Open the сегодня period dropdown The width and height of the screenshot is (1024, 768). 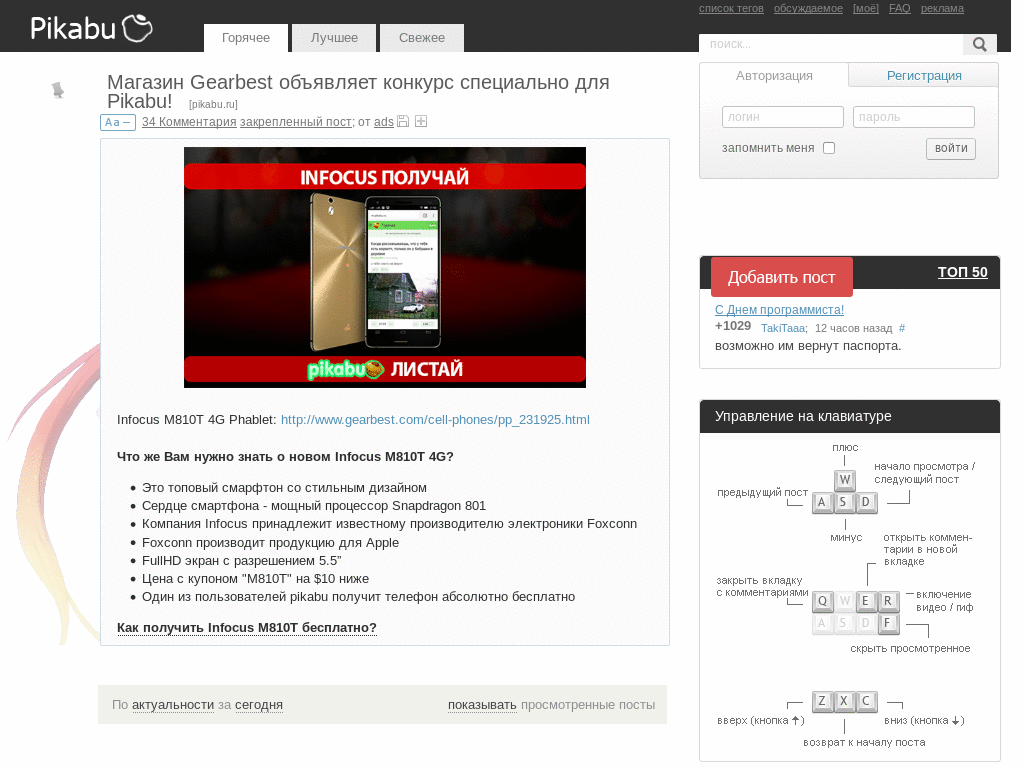click(x=259, y=705)
